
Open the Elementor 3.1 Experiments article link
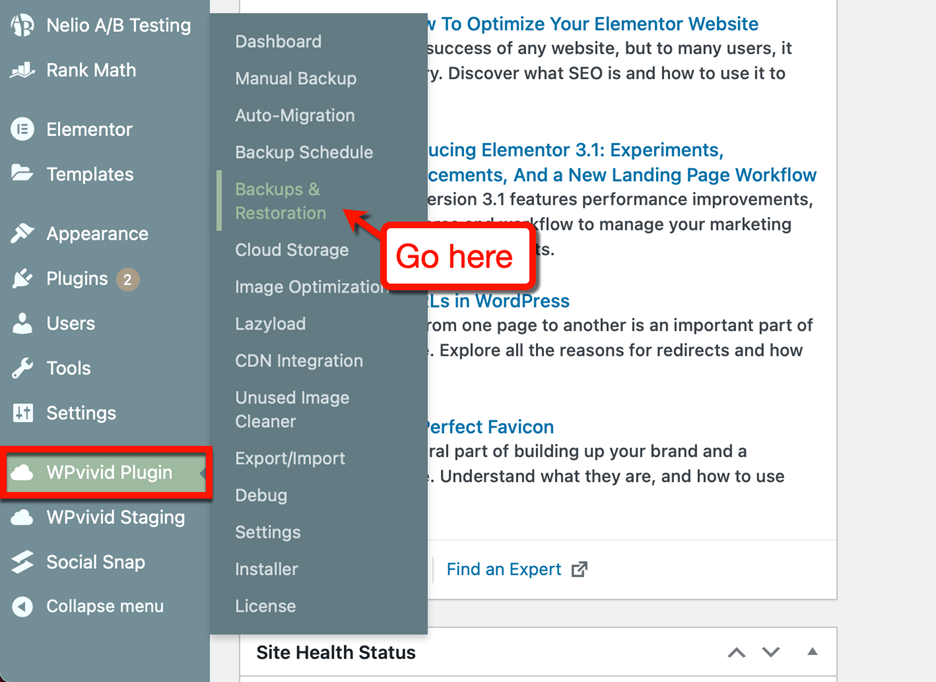pyautogui.click(x=622, y=162)
